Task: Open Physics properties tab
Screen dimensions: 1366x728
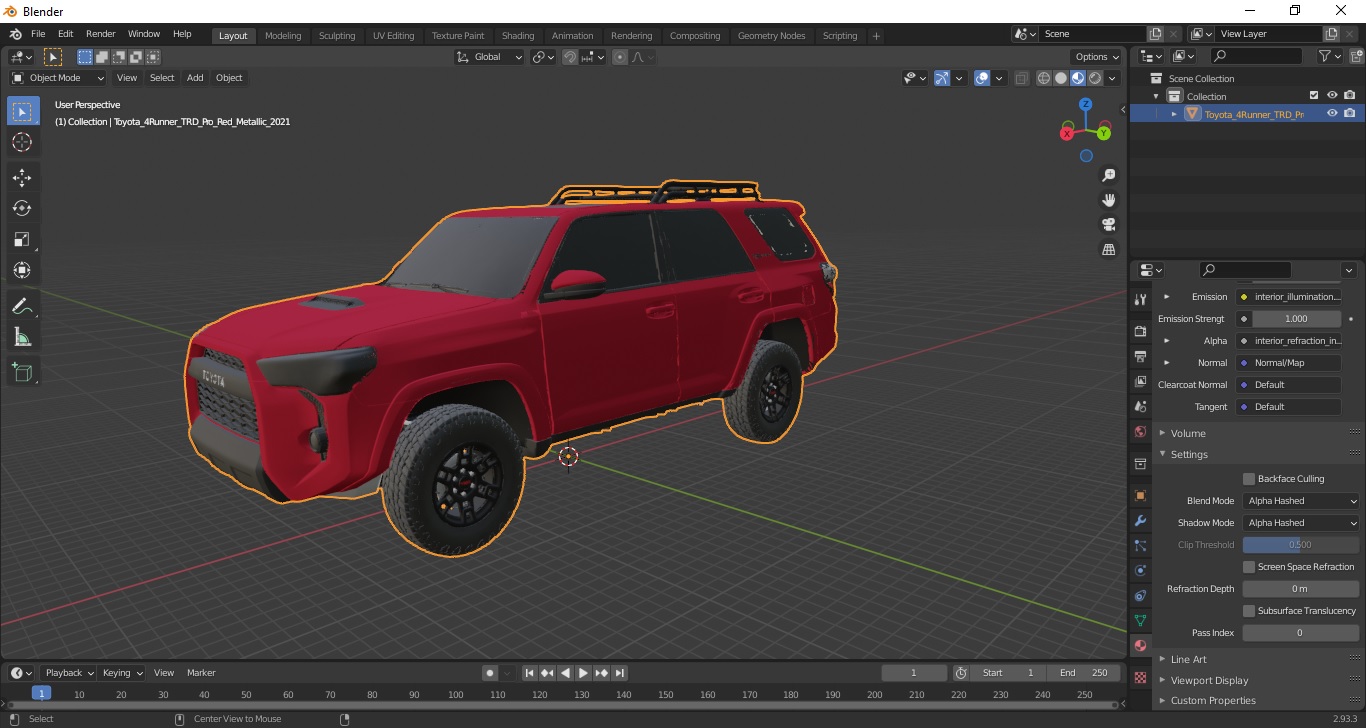Action: (1140, 570)
